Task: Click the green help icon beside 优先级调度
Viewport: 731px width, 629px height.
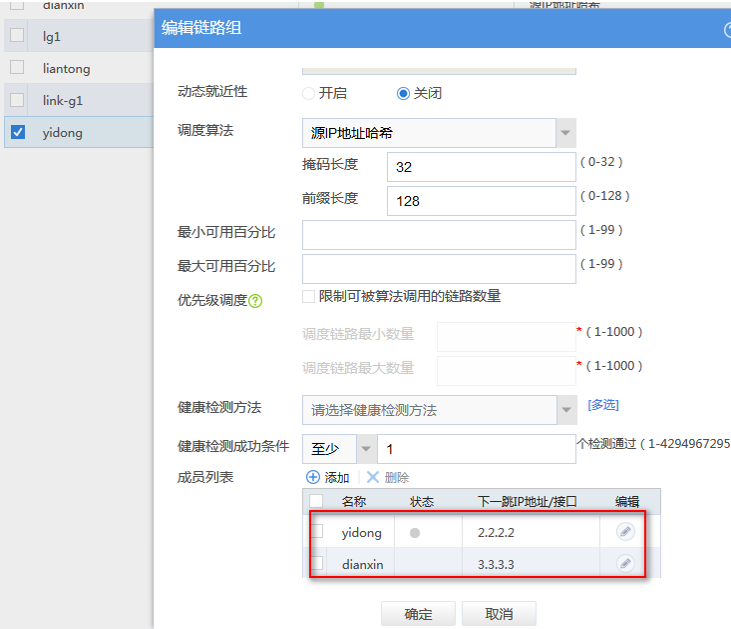Action: [x=255, y=300]
